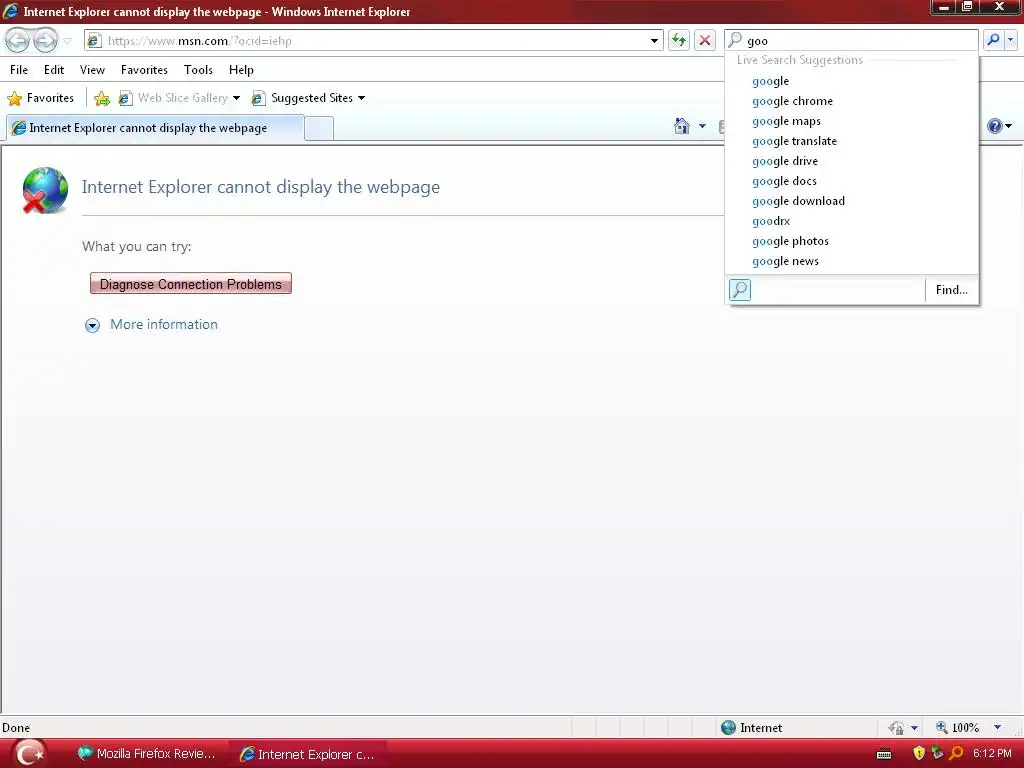This screenshot has height=768, width=1024.
Task: Run search with the magnifier button
Action: pyautogui.click(x=993, y=40)
